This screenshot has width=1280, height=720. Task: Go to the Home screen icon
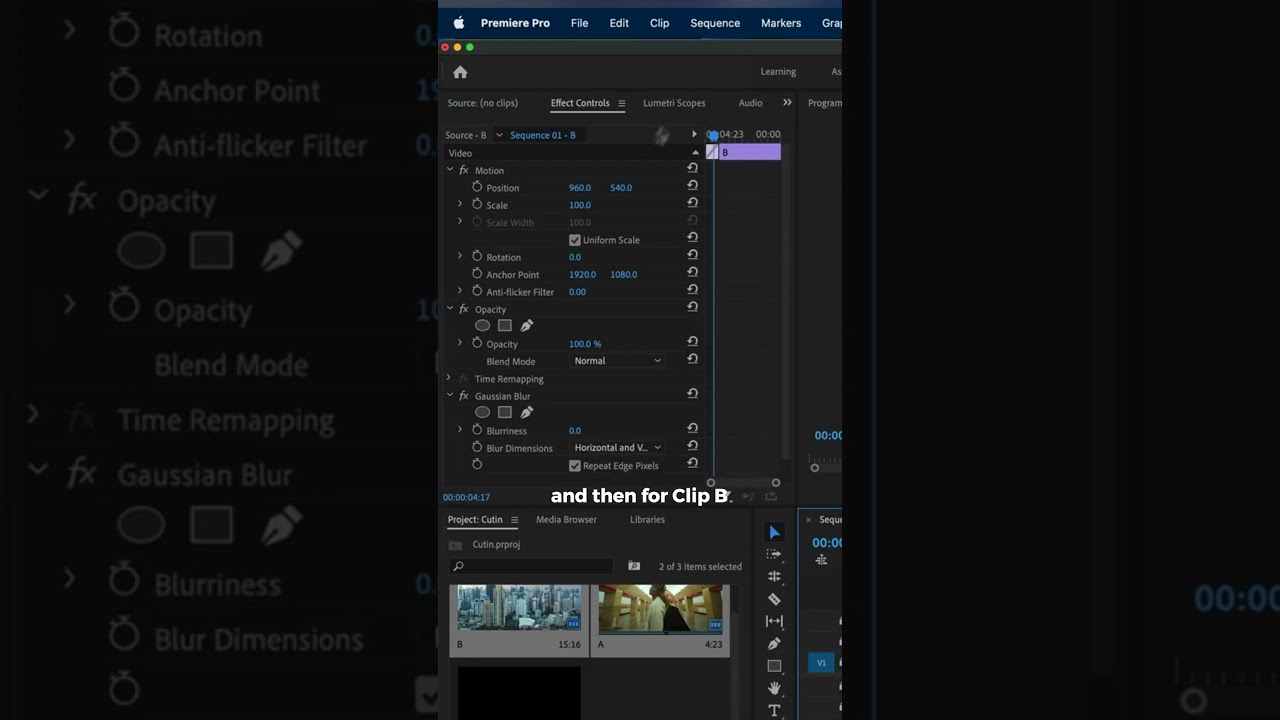[x=460, y=72]
